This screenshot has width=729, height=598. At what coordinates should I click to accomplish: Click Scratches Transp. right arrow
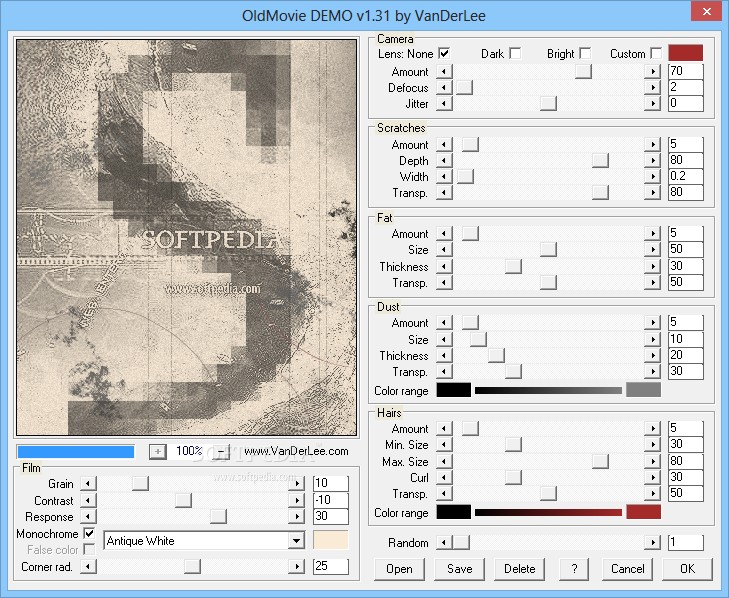coord(653,193)
